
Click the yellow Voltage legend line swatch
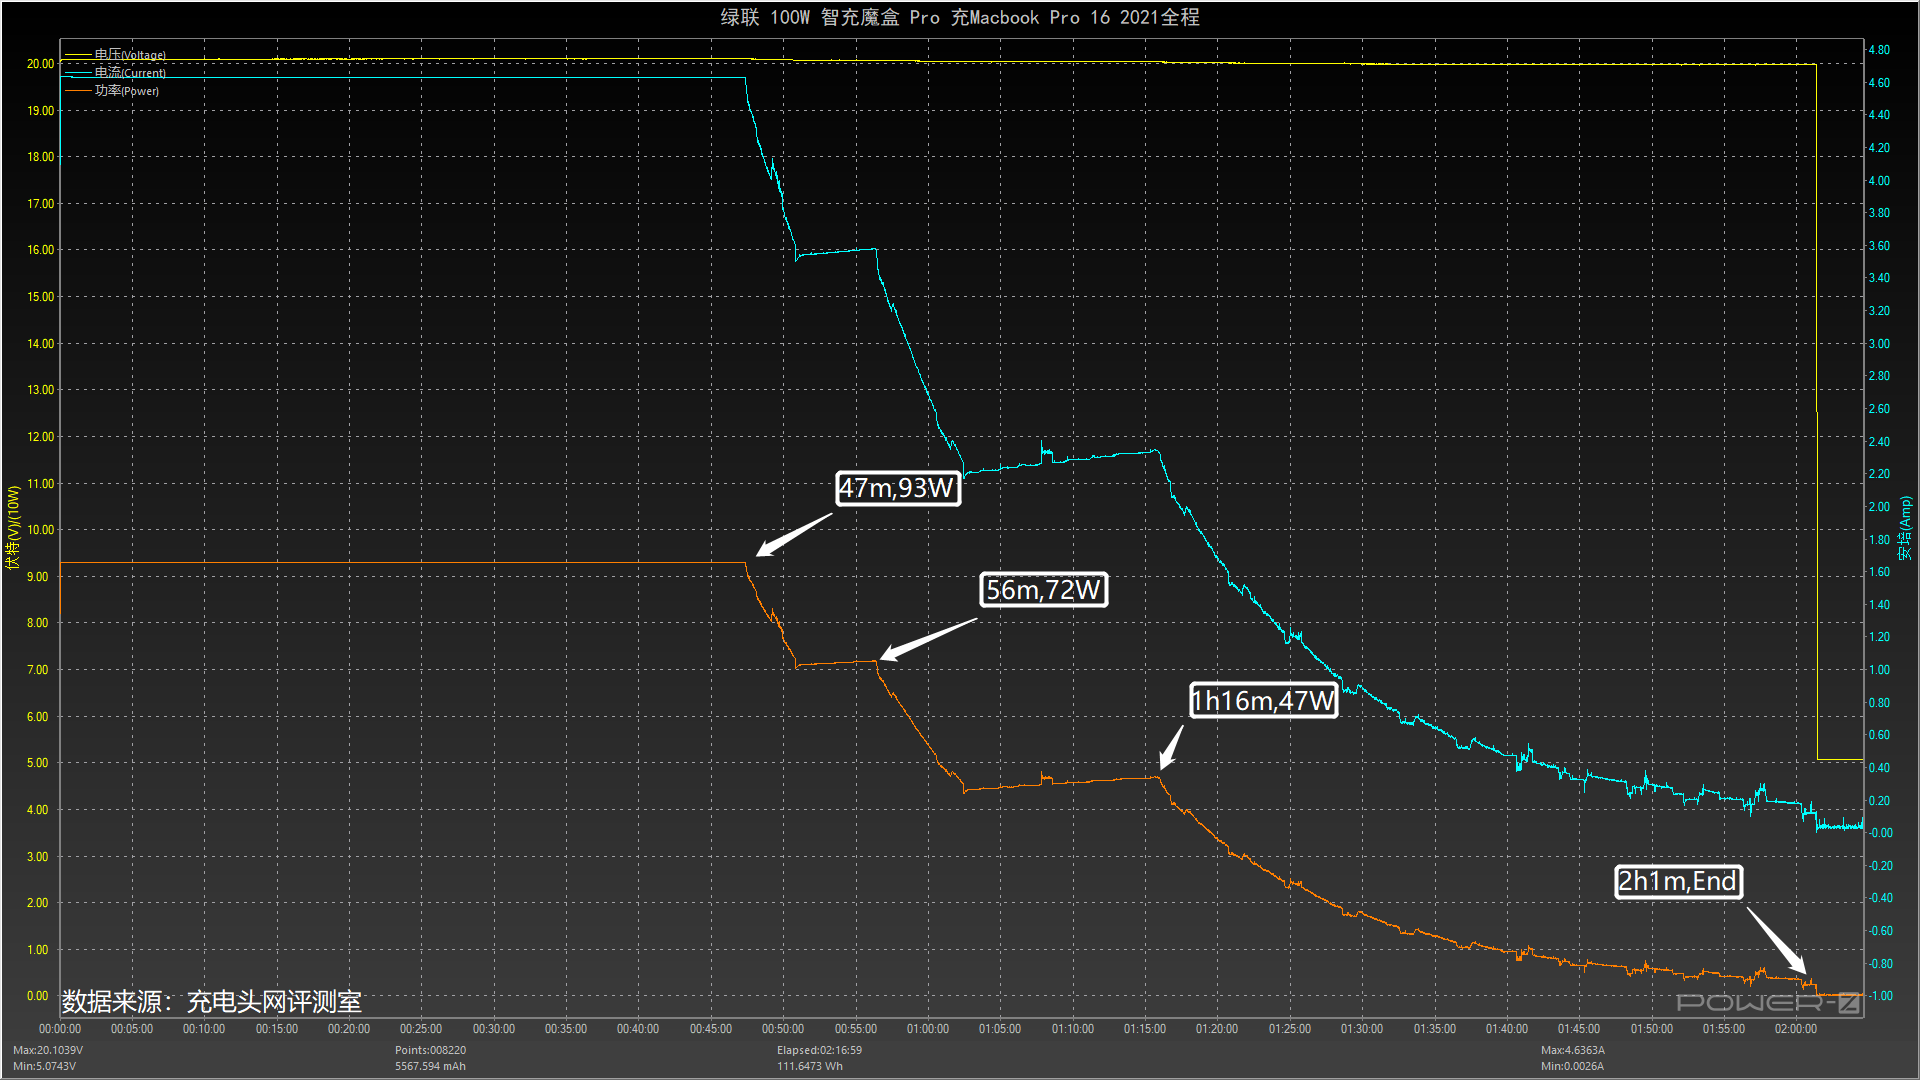78,55
